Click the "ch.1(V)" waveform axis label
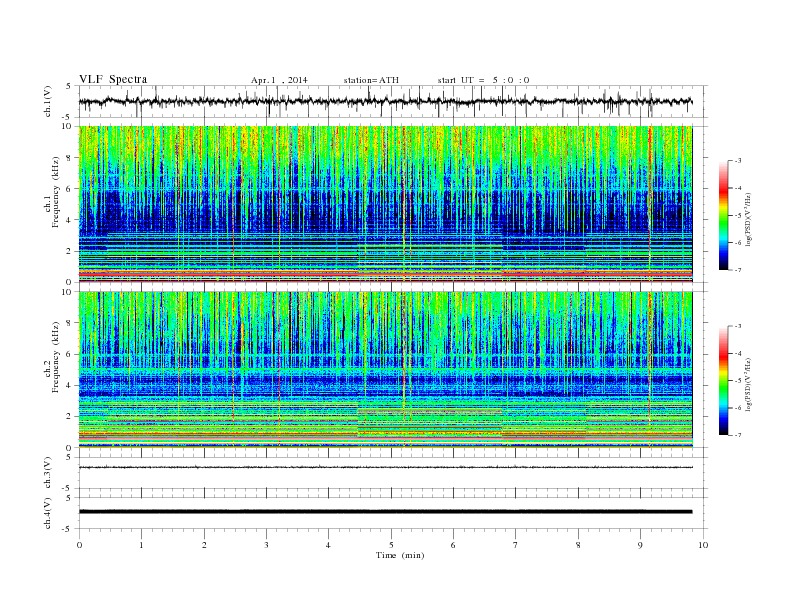The image size is (792, 612). pos(48,101)
